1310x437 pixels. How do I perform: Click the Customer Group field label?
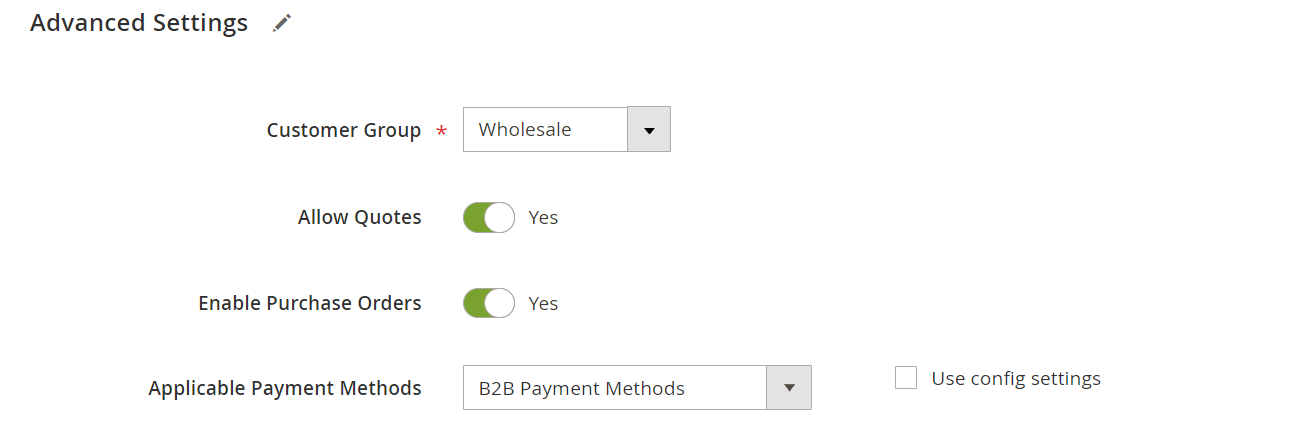coord(344,130)
